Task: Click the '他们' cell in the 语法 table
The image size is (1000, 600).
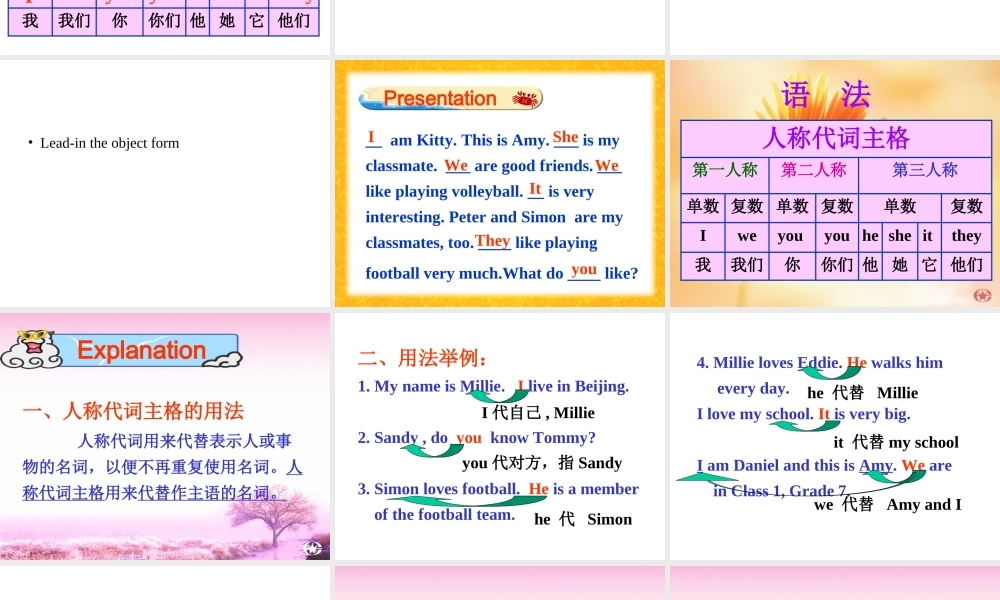Action: tap(966, 265)
